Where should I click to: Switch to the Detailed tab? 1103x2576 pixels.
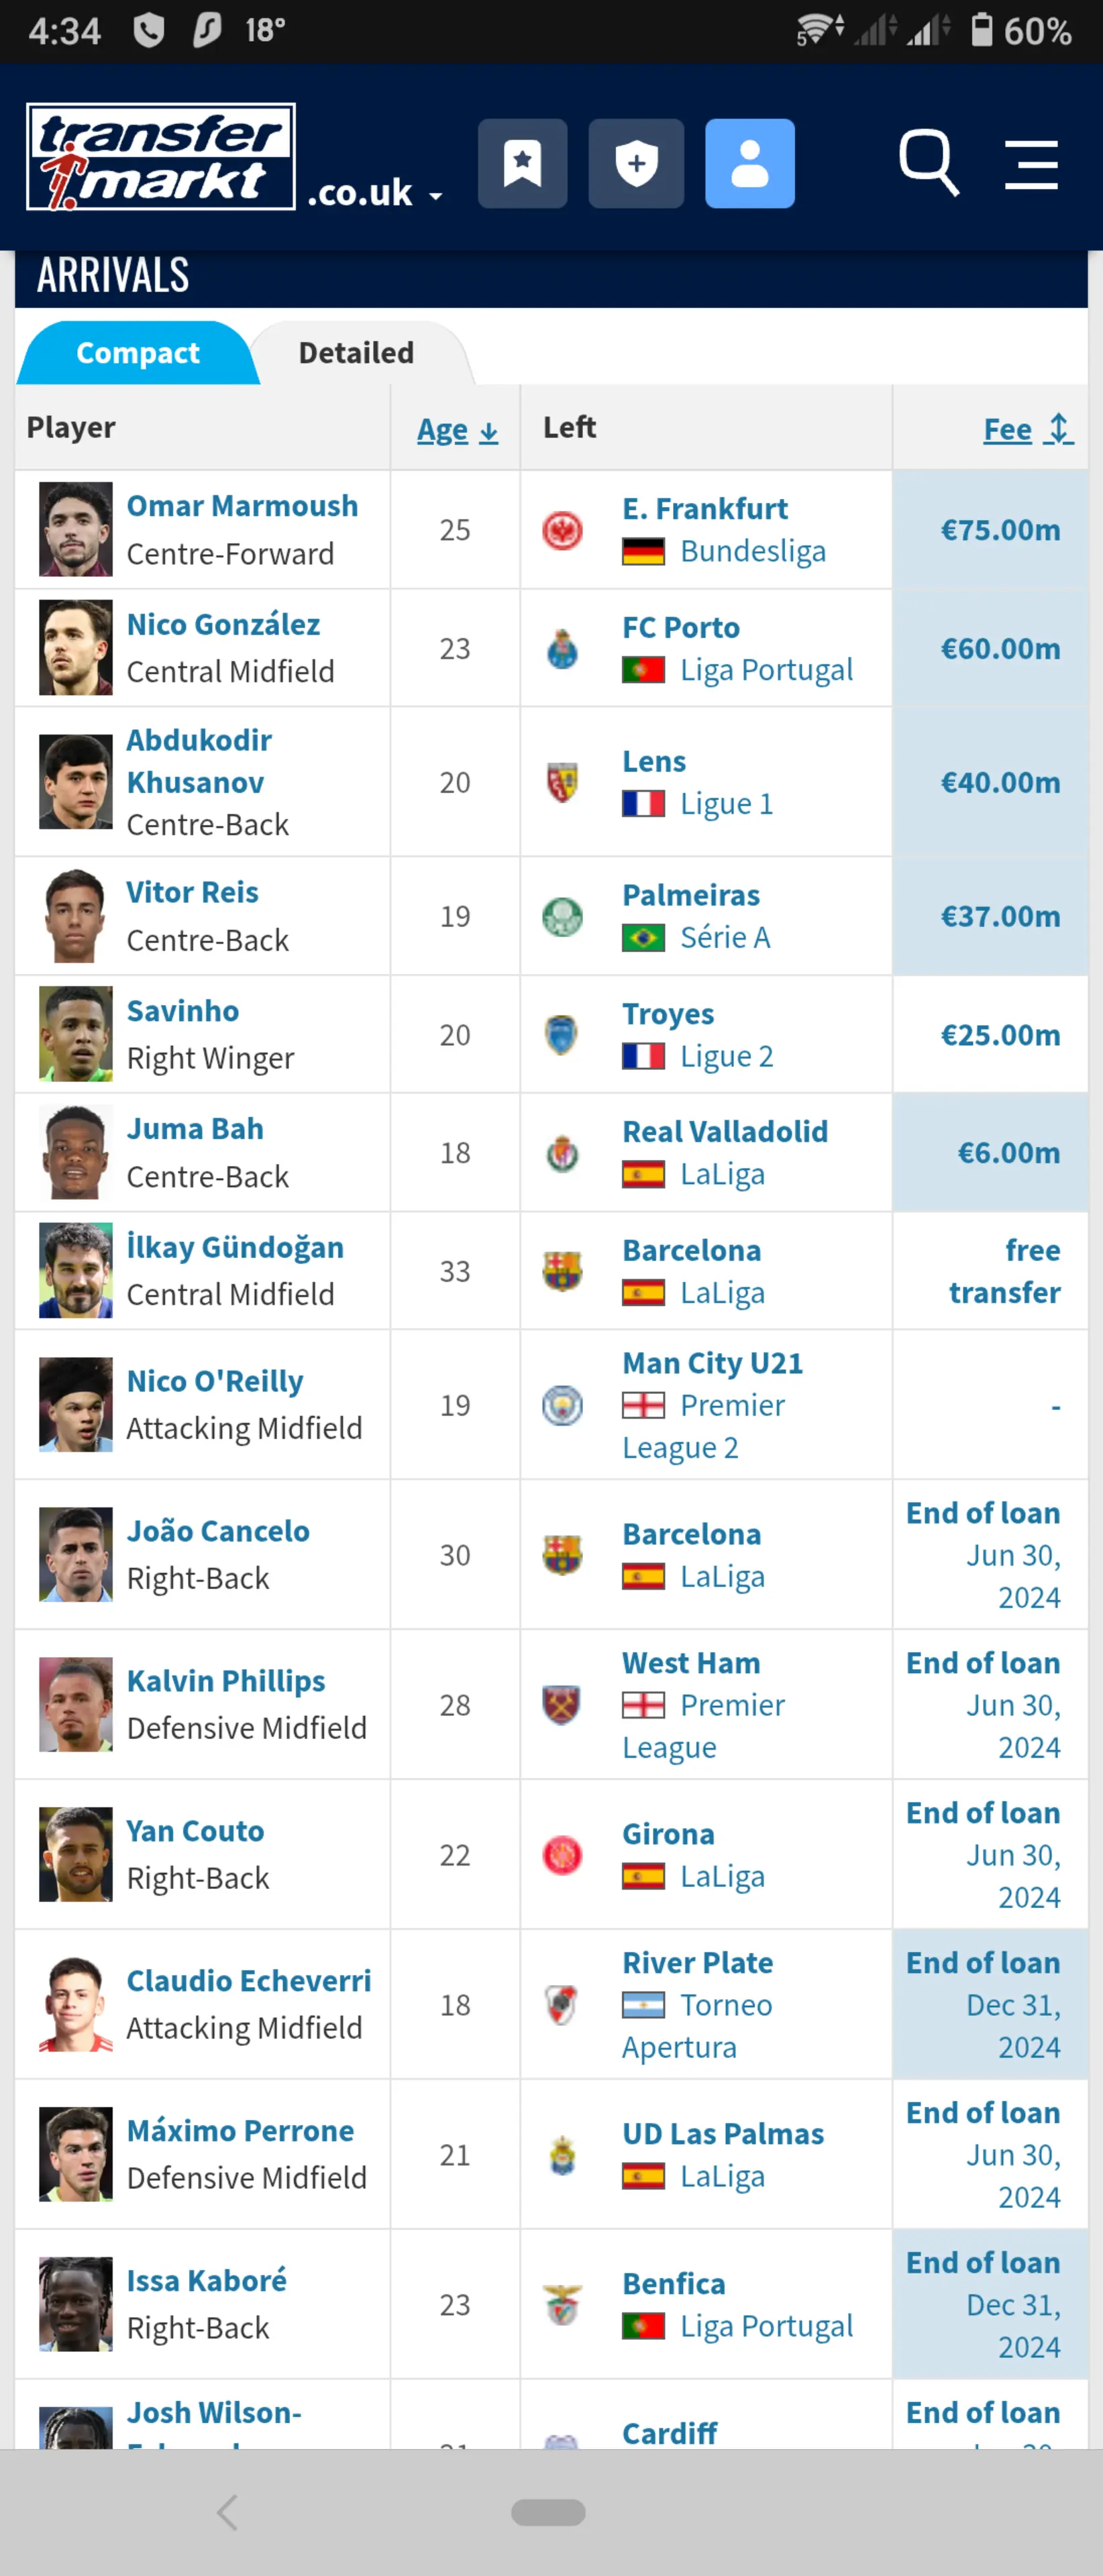coord(356,353)
